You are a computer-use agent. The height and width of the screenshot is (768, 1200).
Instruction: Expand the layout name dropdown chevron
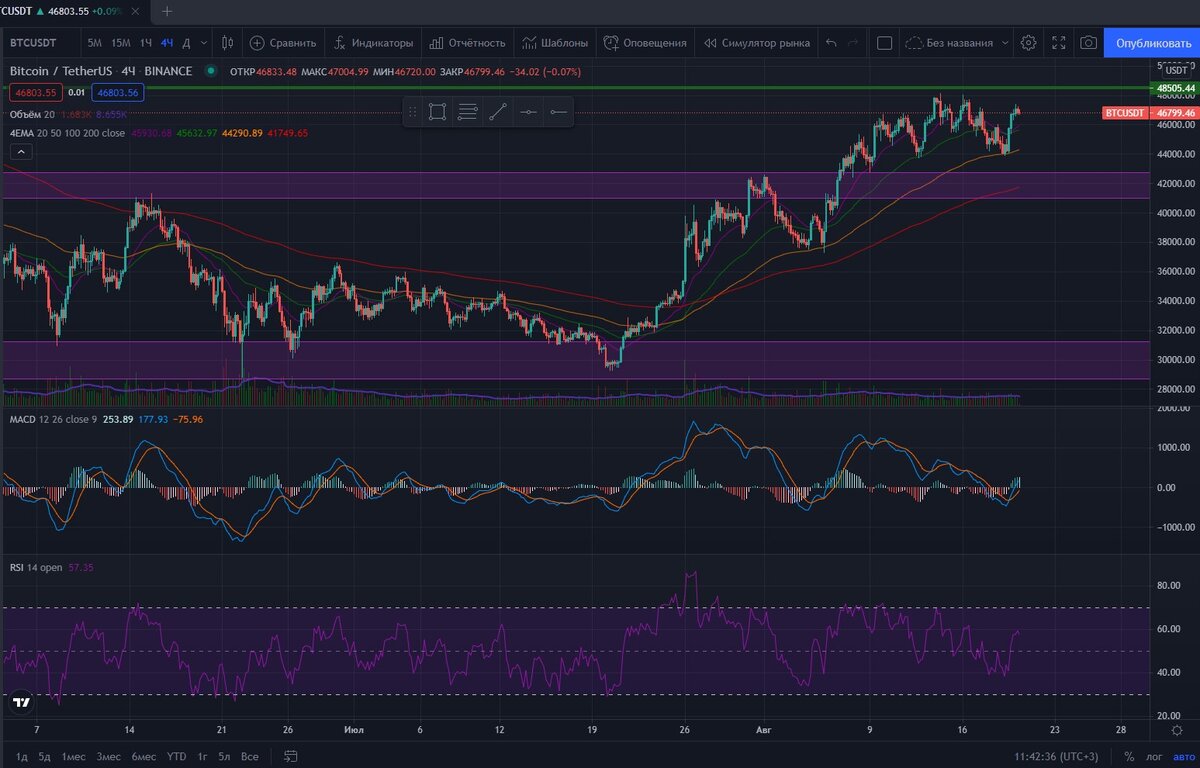[1004, 43]
